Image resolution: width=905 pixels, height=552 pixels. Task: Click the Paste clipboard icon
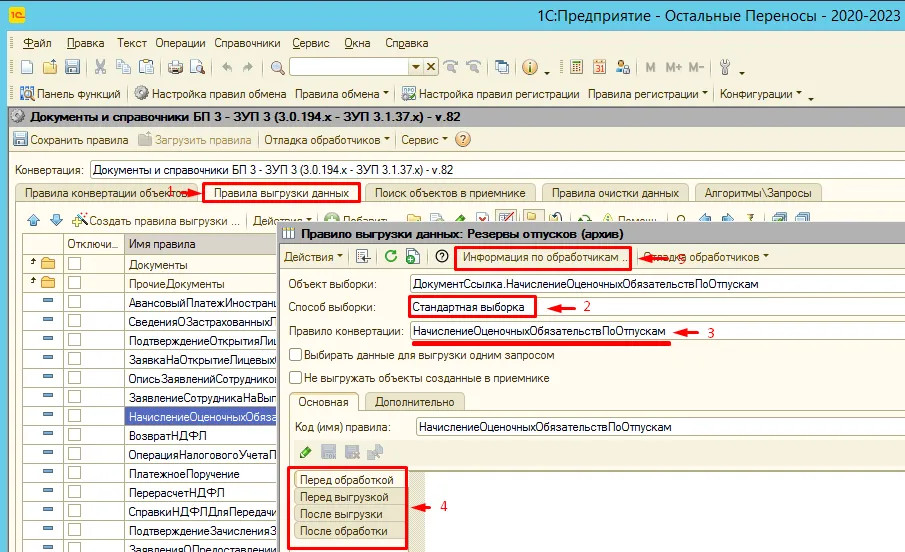(146, 68)
